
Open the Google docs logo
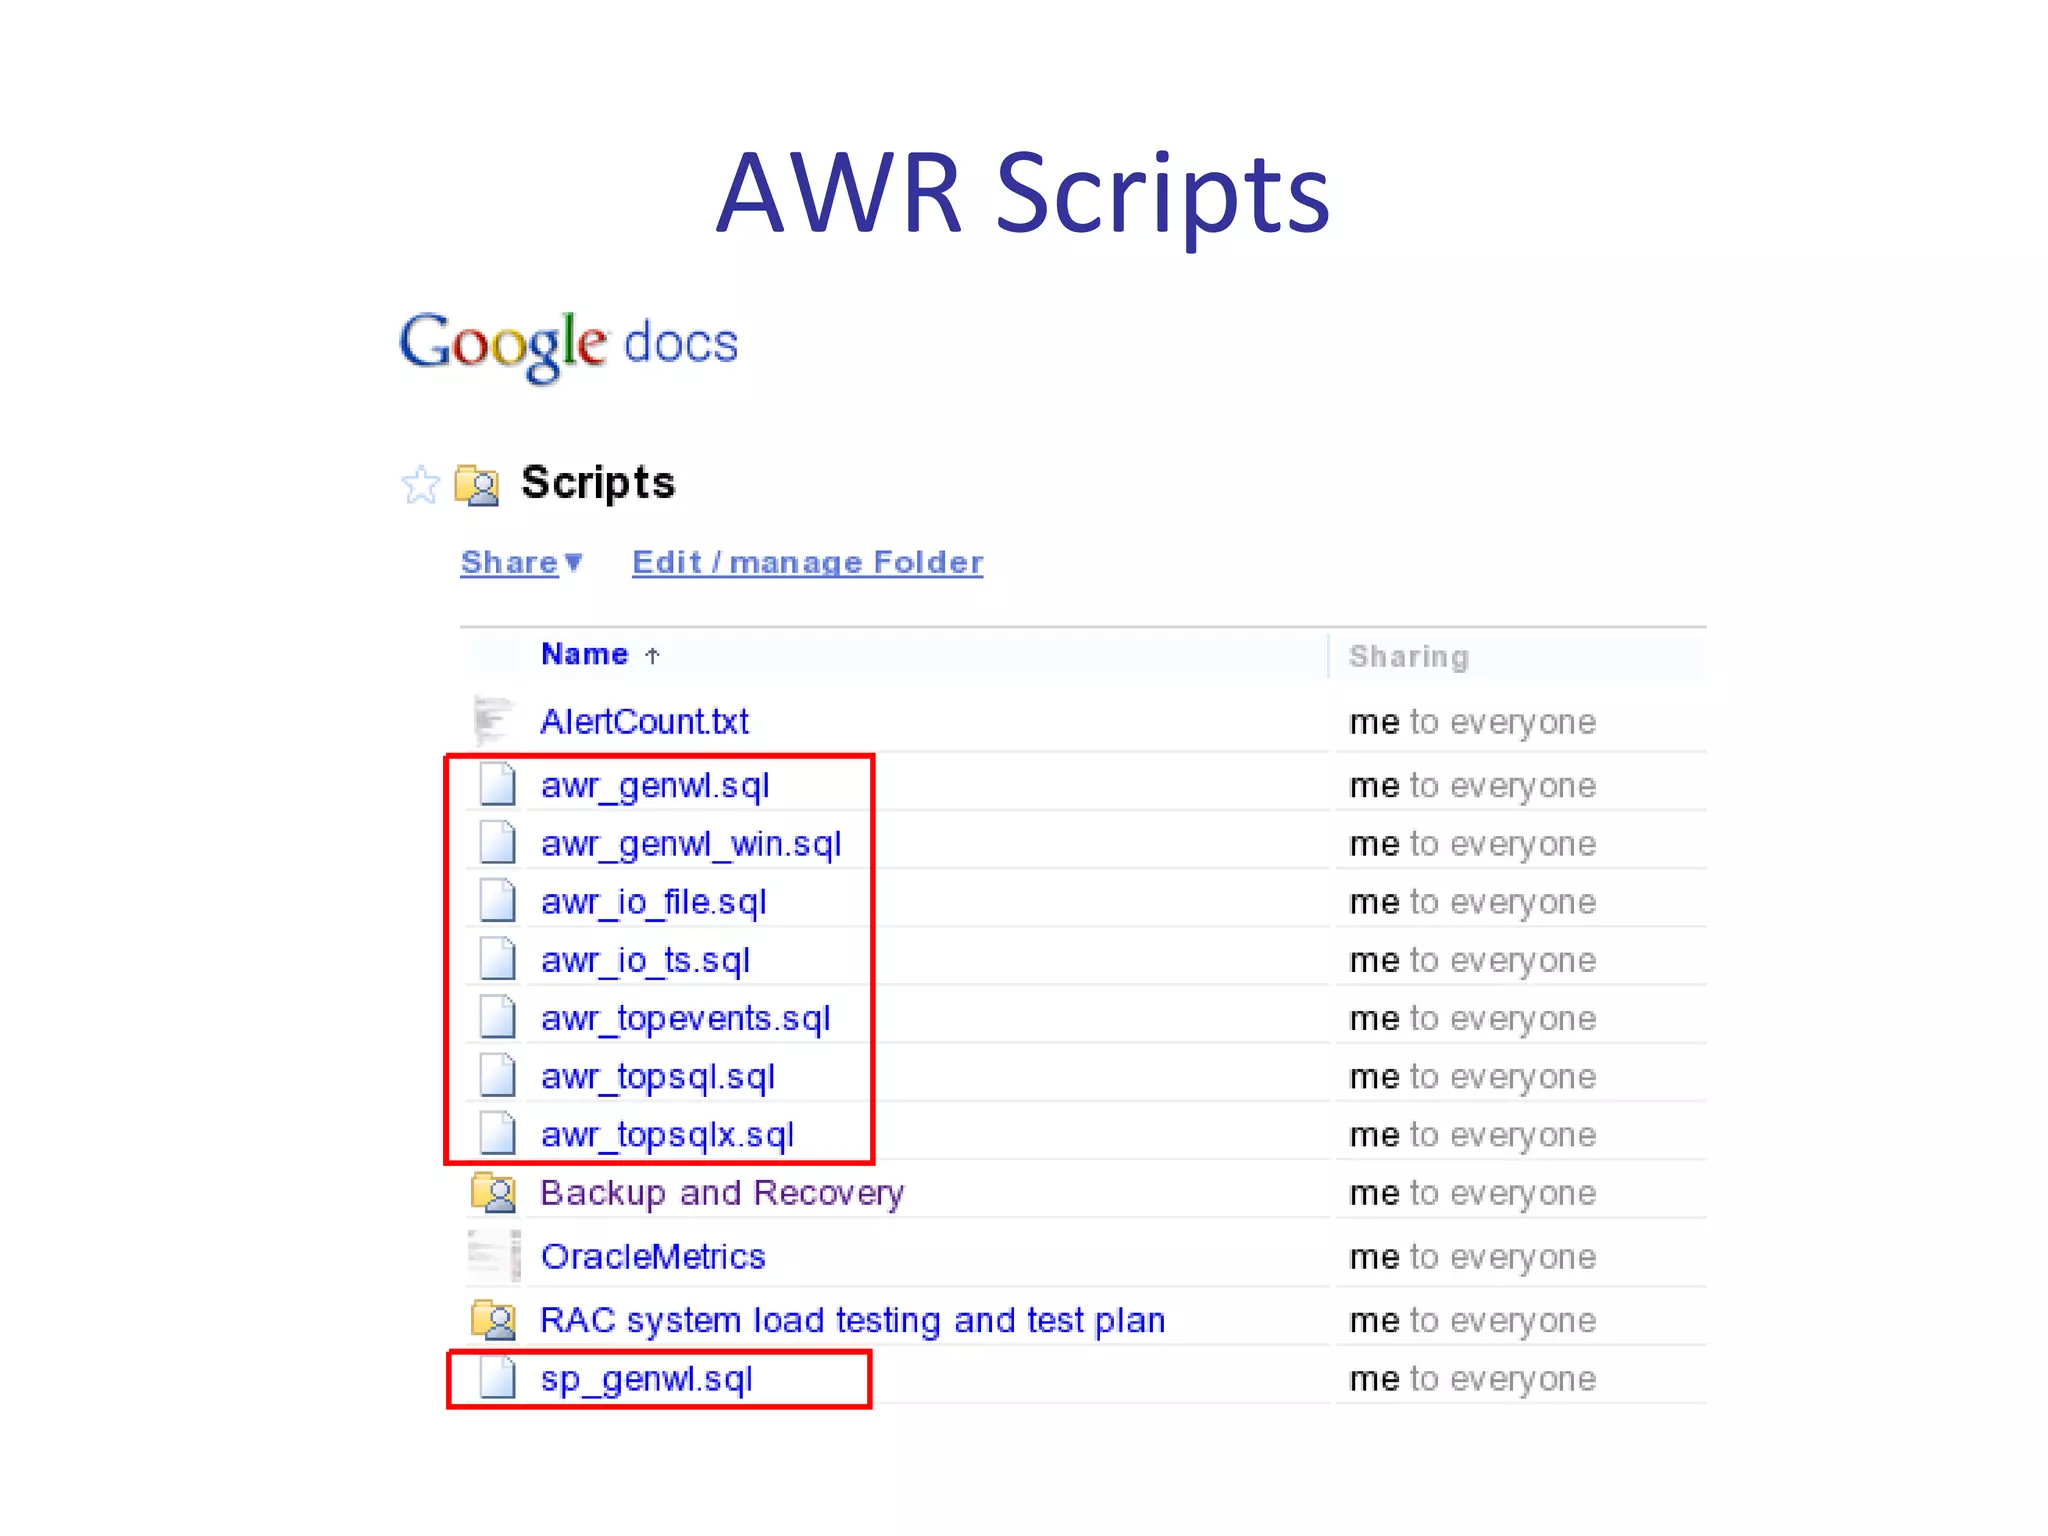[568, 346]
